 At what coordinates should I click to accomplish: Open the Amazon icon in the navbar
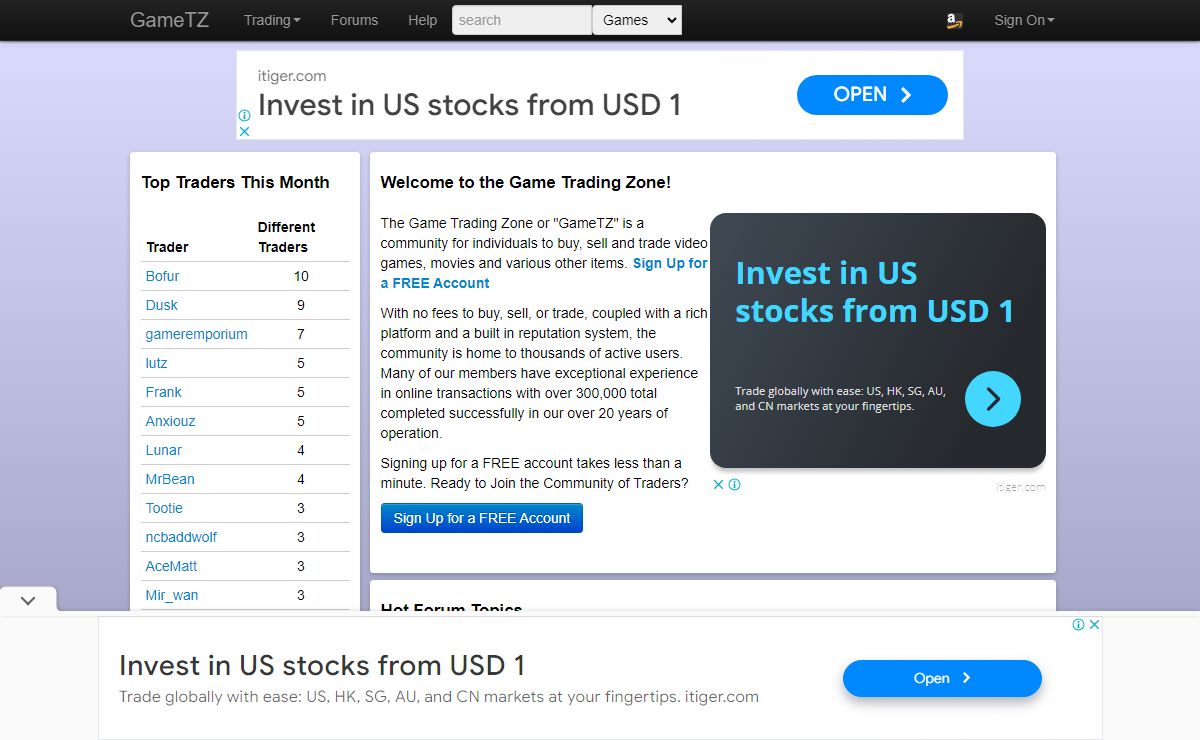tap(954, 20)
